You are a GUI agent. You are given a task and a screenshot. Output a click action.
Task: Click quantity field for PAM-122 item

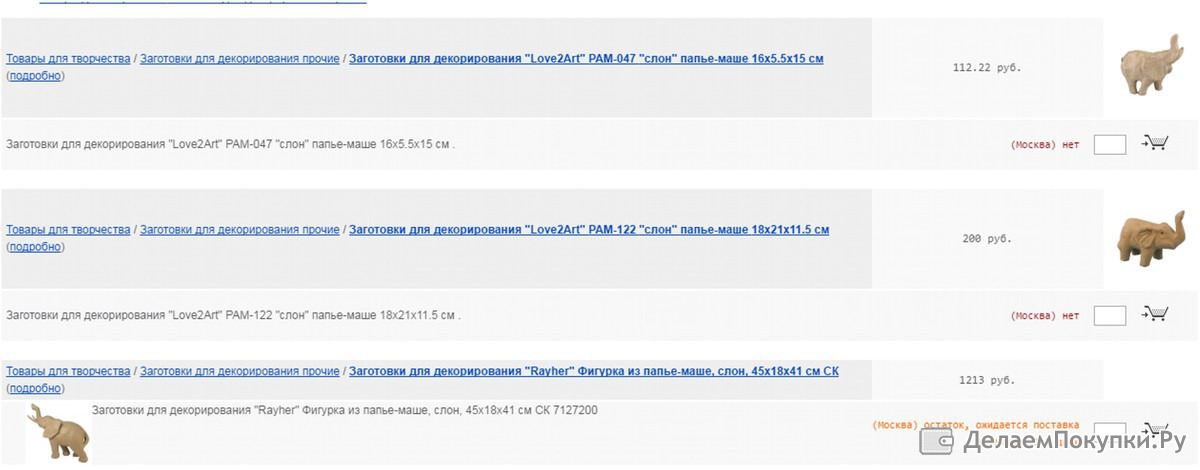1110,315
